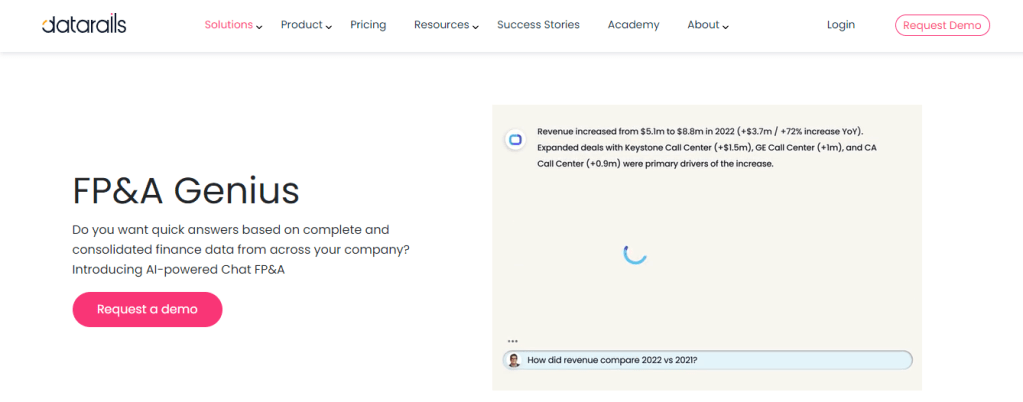Go to Success Stories
This screenshot has height=402, width=1023.
[x=538, y=25]
